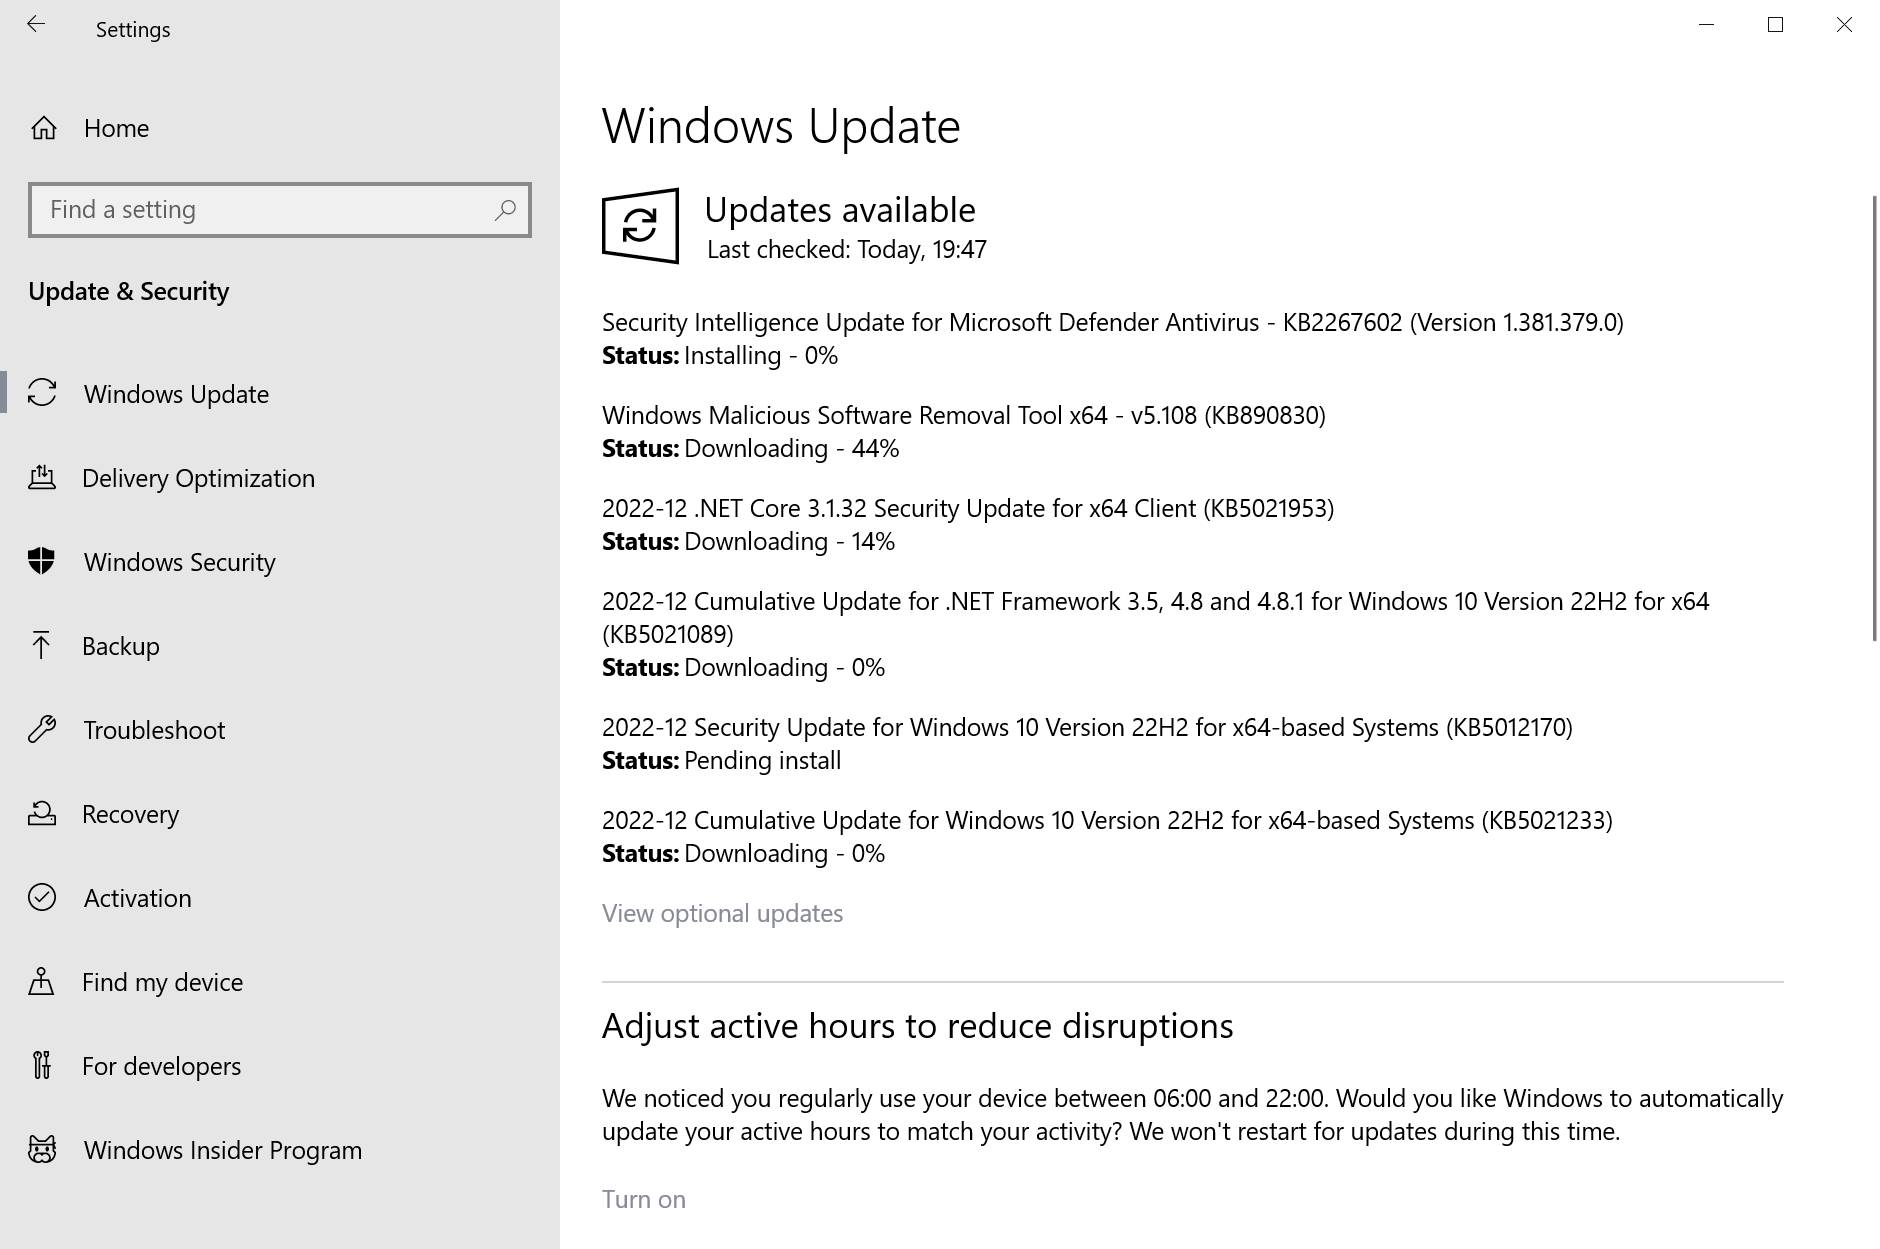Click the vertical scrollbar on the right
The width and height of the screenshot is (1880, 1249).
1874,418
